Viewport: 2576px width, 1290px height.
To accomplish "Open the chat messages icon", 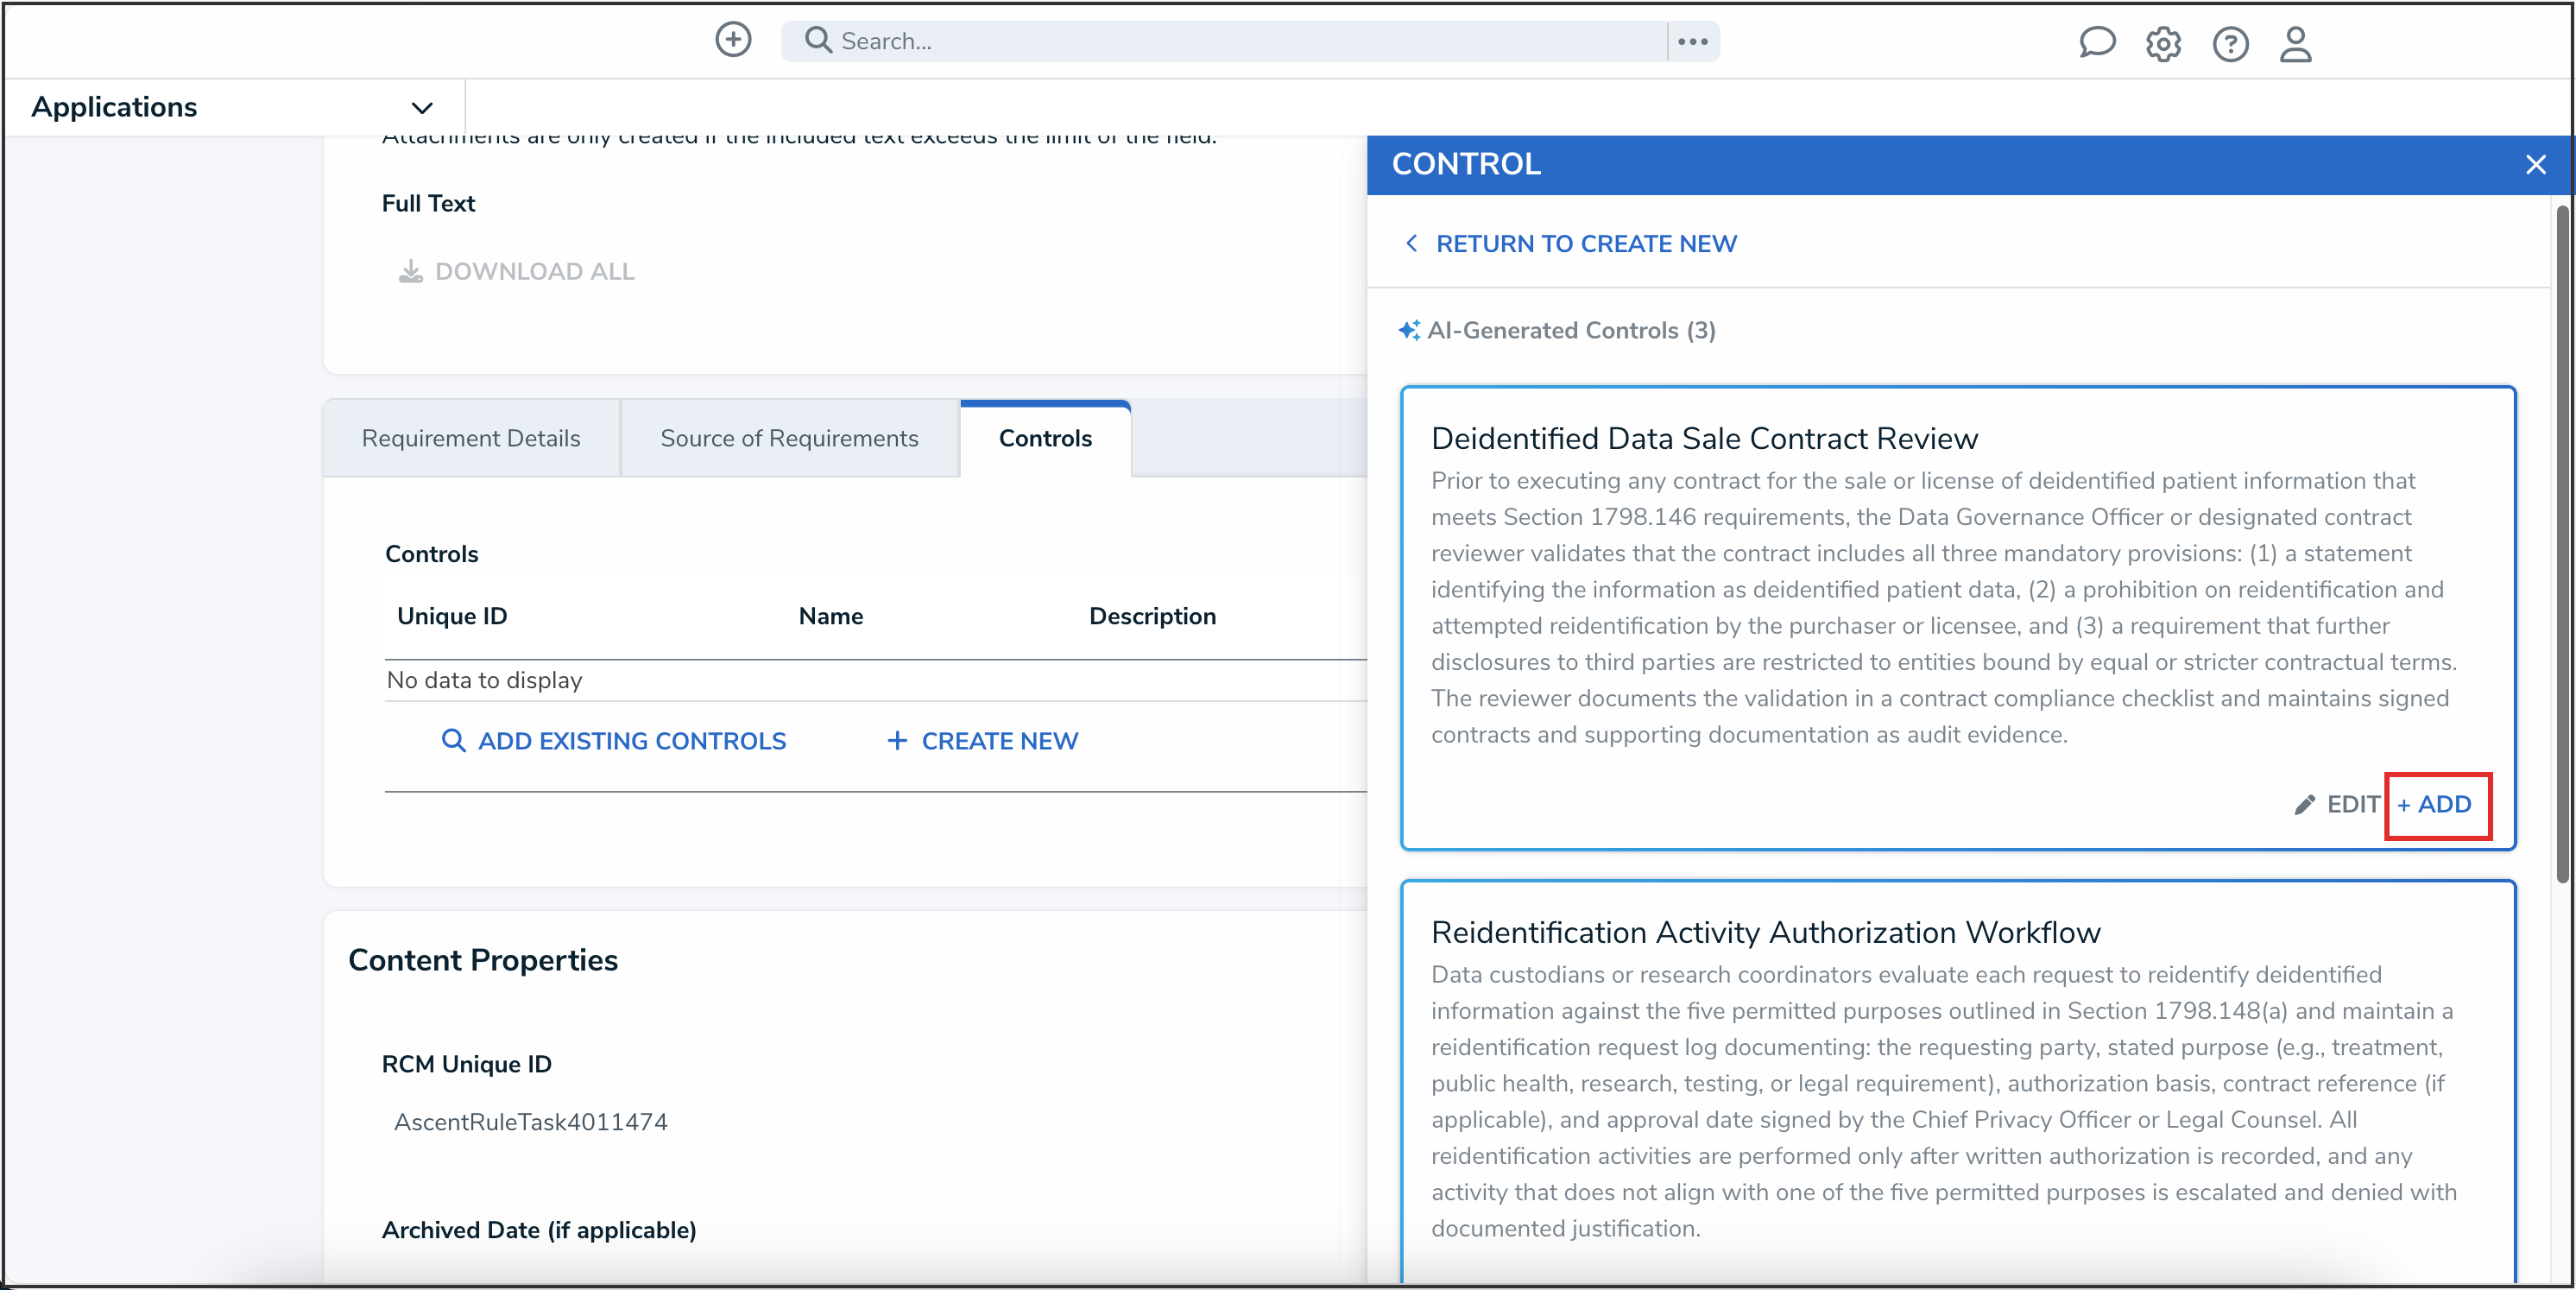I will (x=2096, y=43).
